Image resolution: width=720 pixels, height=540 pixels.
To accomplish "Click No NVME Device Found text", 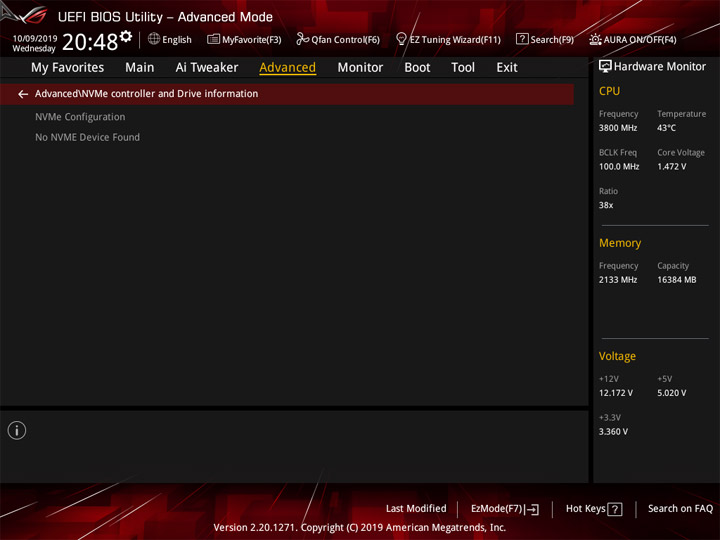I will click(x=87, y=137).
